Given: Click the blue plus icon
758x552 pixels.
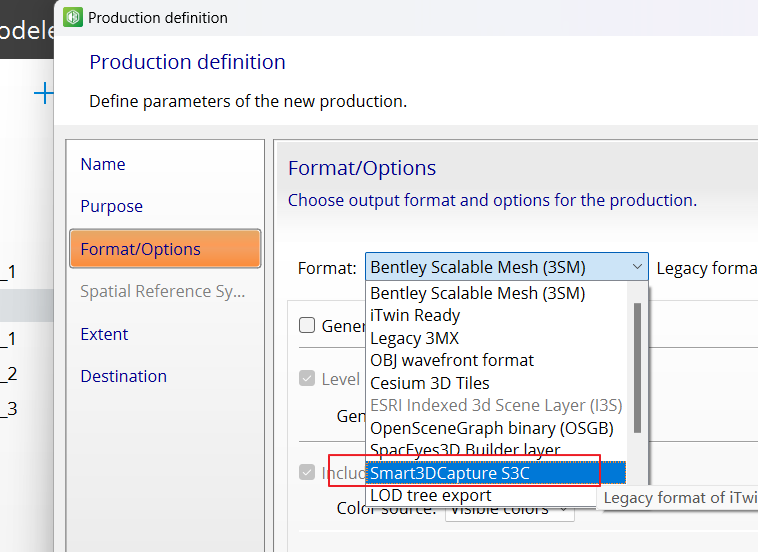Looking at the screenshot, I should [x=43, y=94].
